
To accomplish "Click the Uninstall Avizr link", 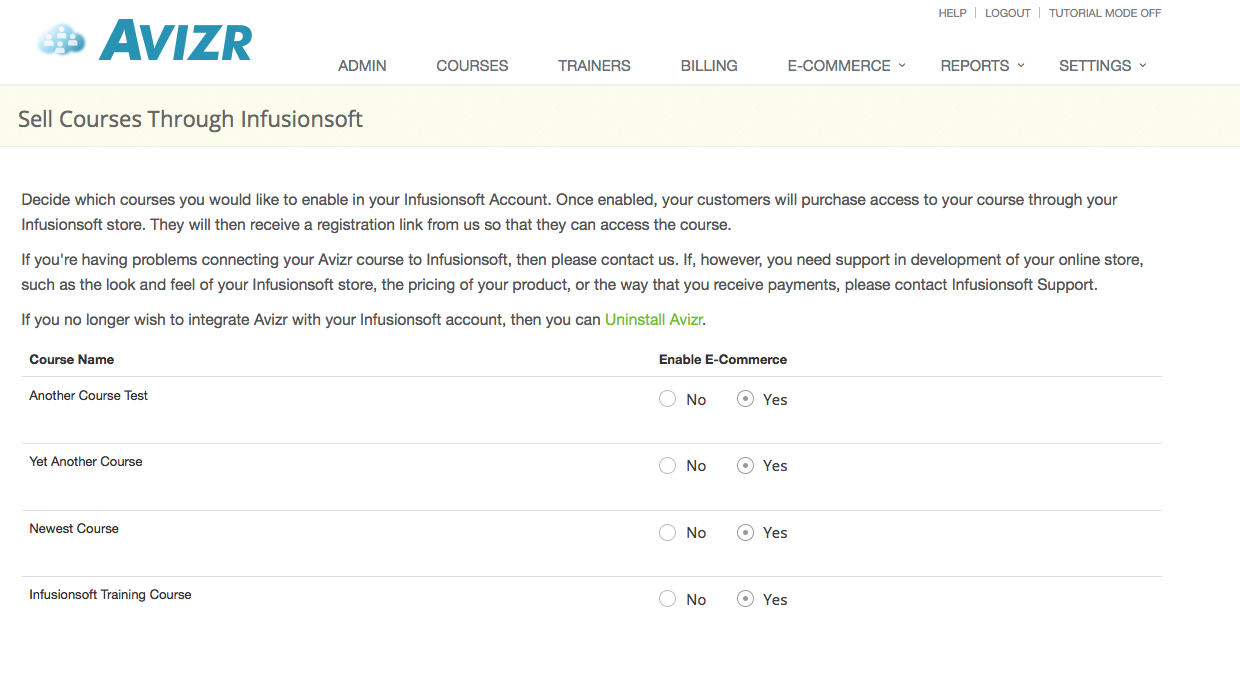I will click(x=654, y=320).
